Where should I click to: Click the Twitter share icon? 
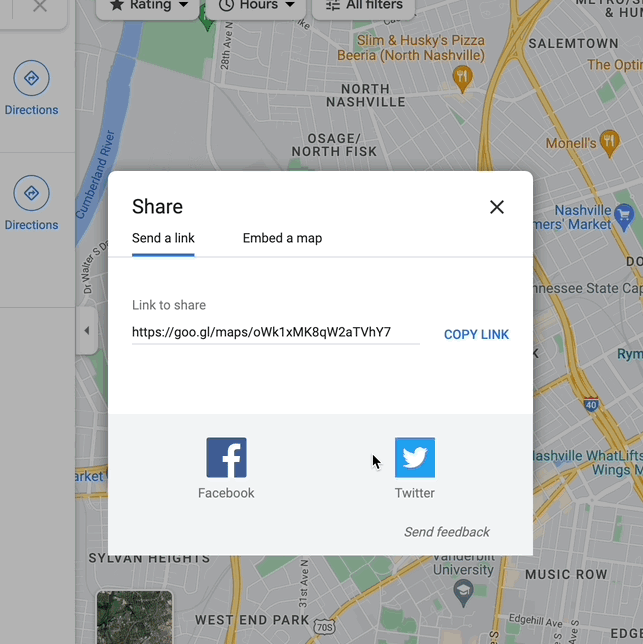point(414,458)
